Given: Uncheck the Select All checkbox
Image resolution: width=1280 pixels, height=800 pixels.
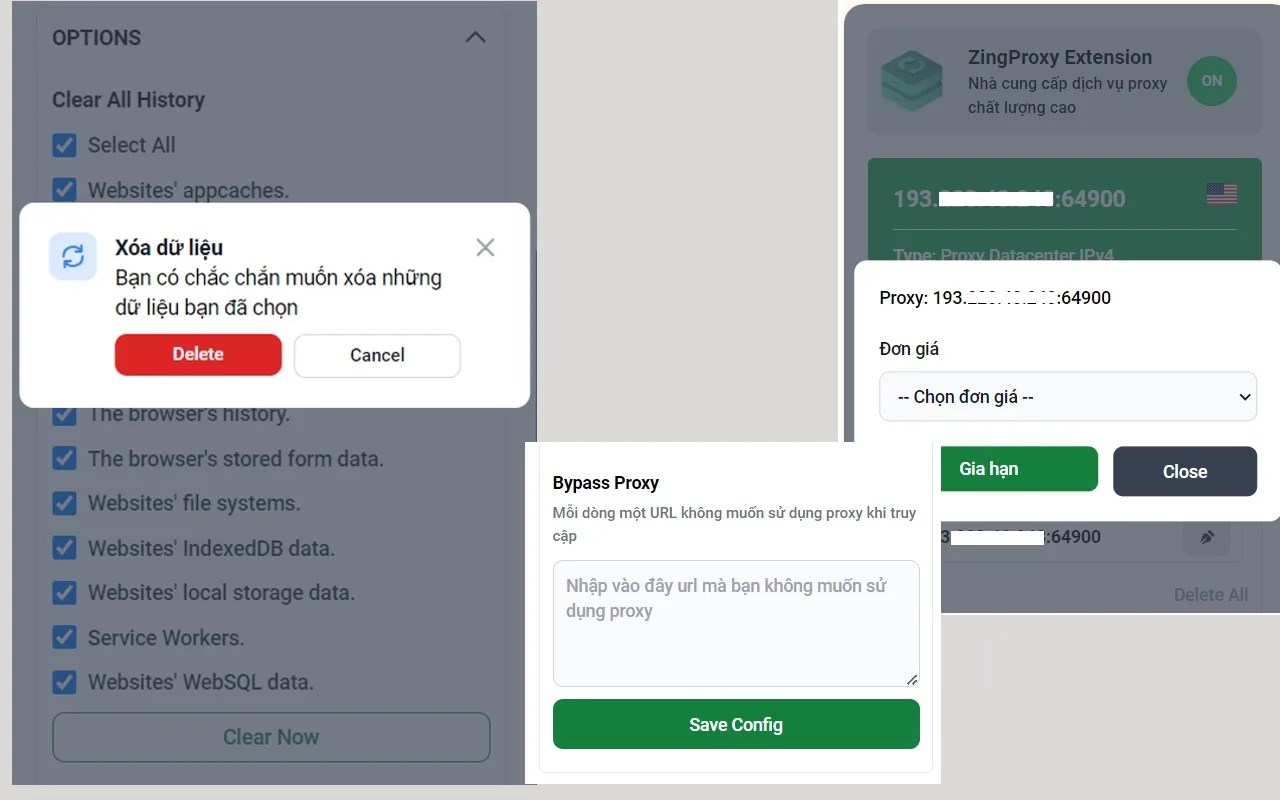Looking at the screenshot, I should (64, 145).
